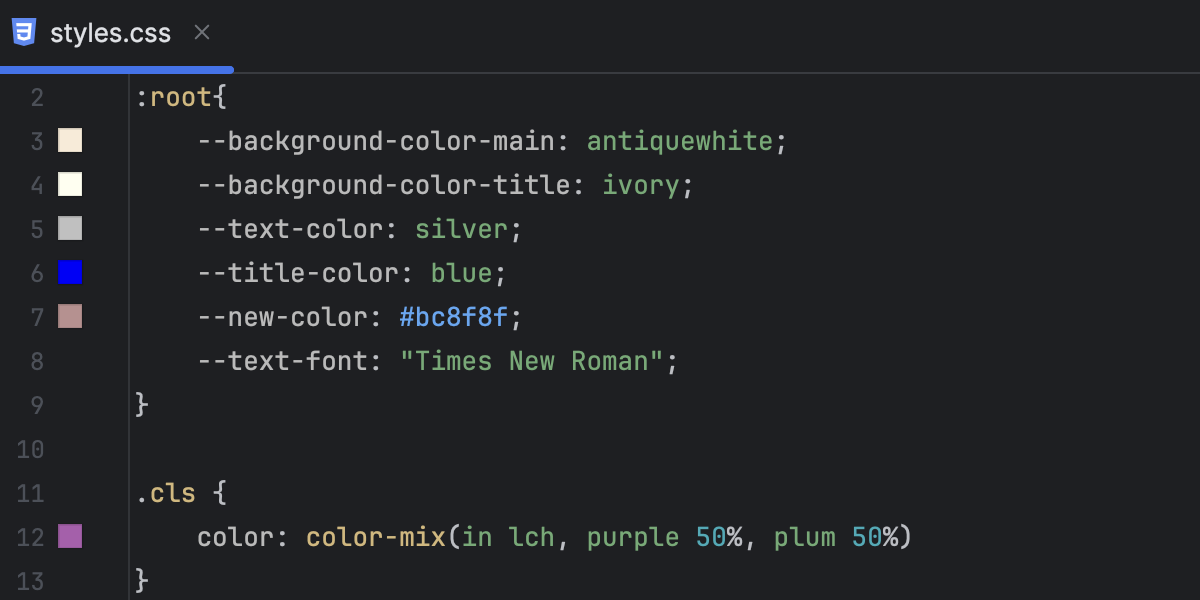Image resolution: width=1200 pixels, height=600 pixels.
Task: Click the purple keyword on line 12
Action: tap(632, 537)
